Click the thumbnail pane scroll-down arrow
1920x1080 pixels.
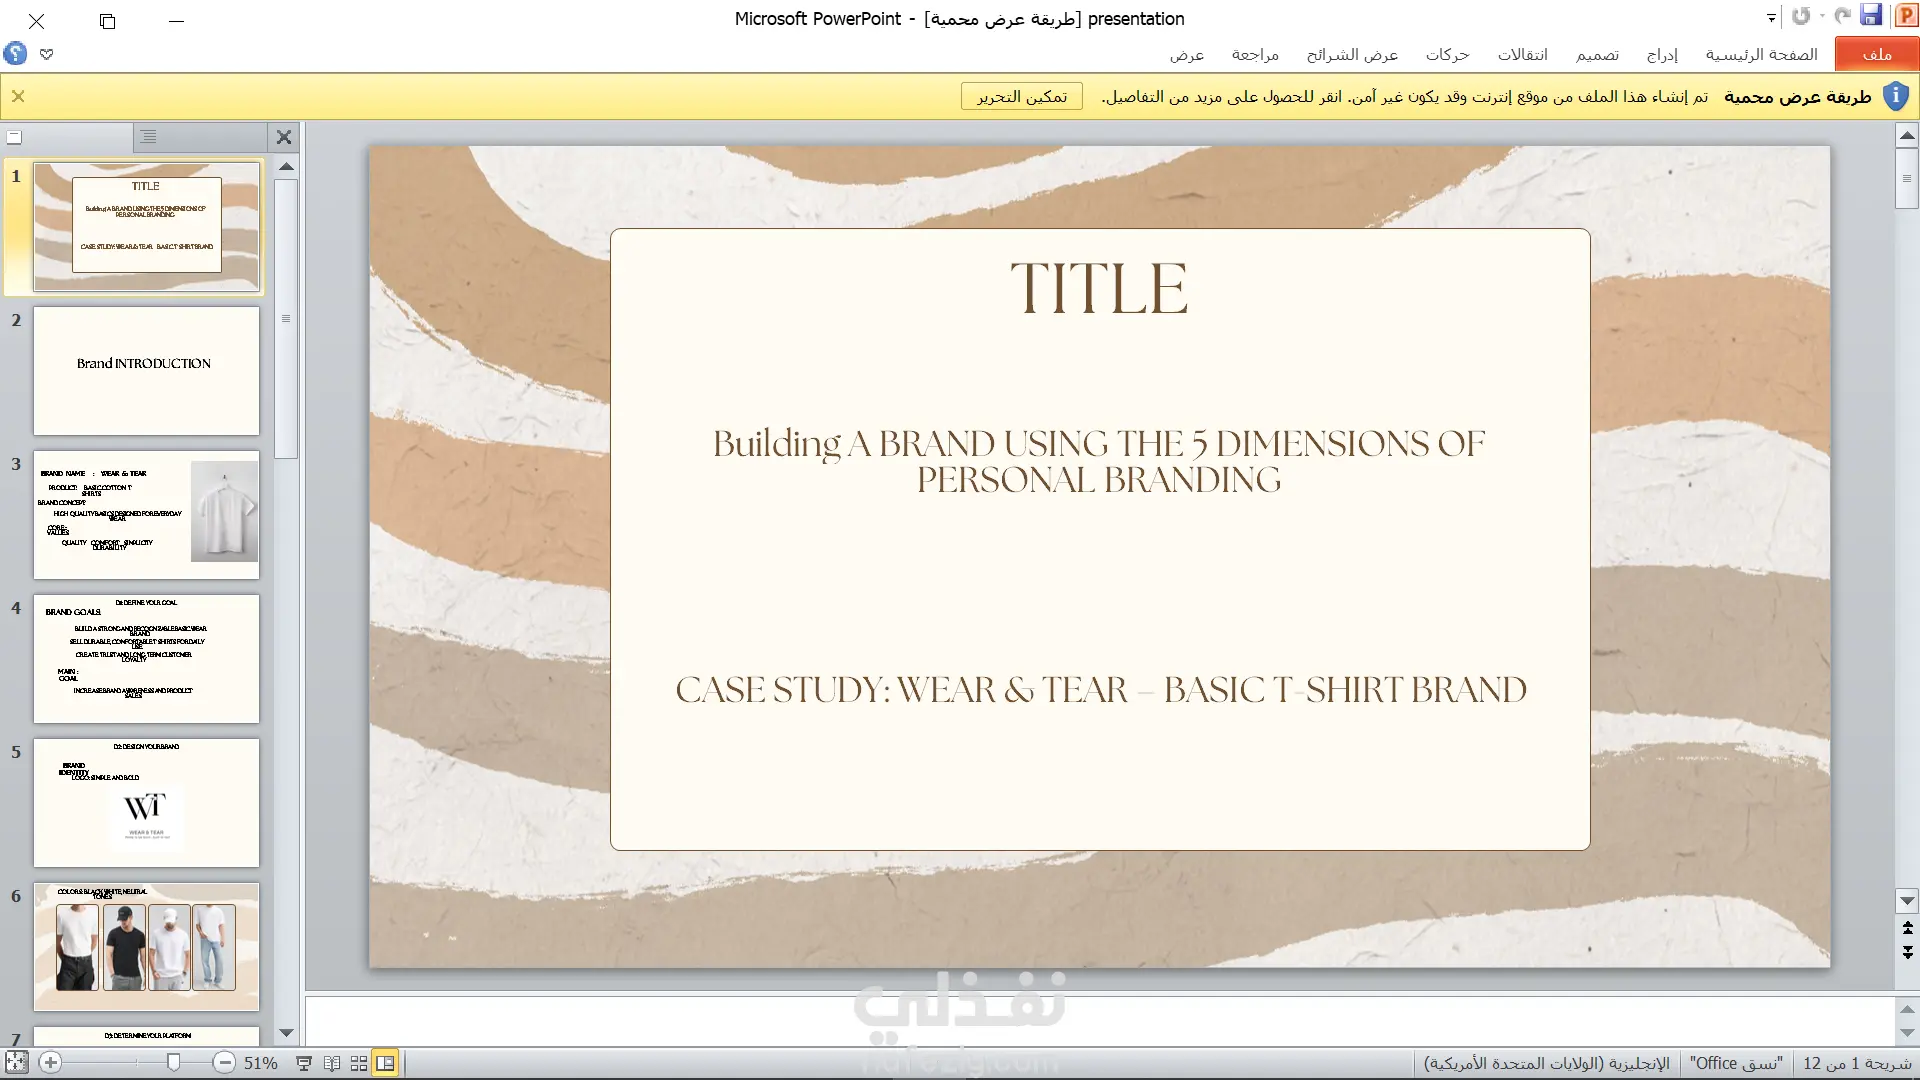286,1033
